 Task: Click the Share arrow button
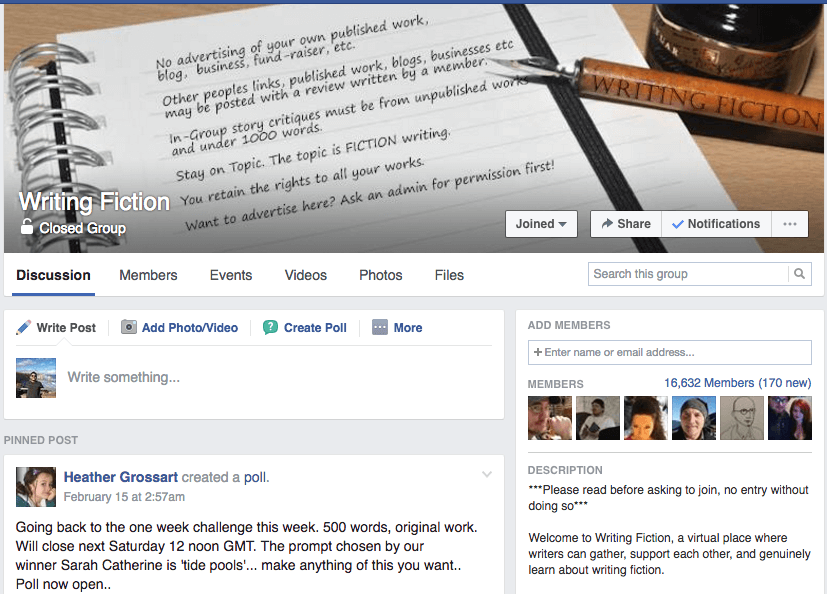pos(626,224)
